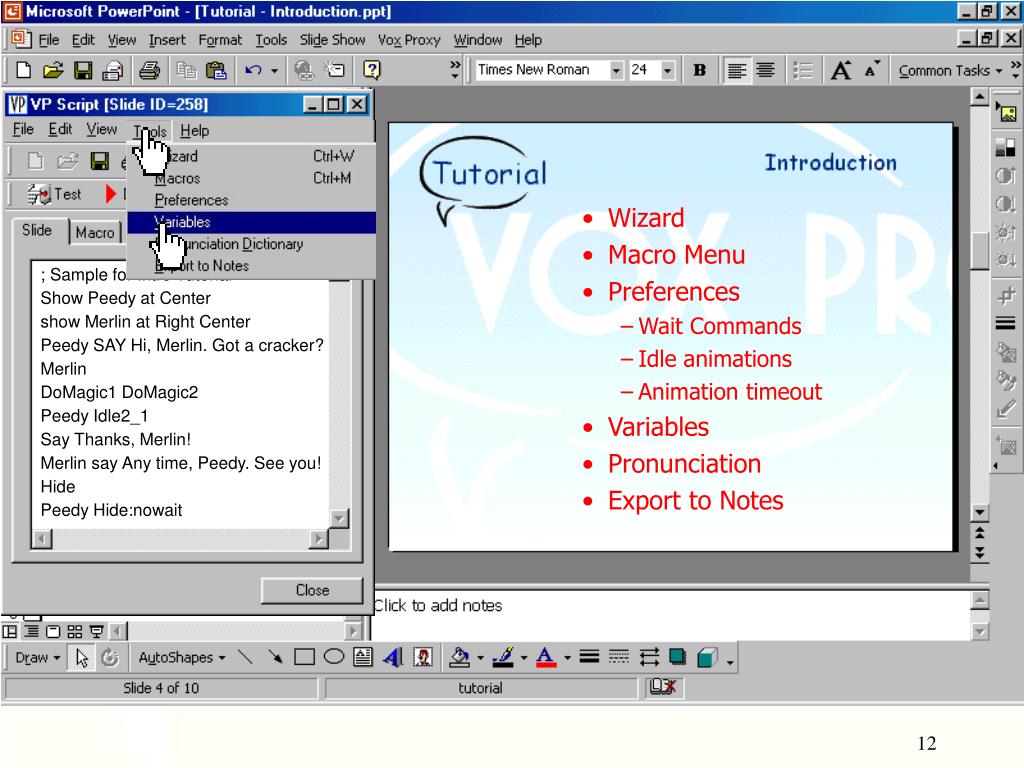Click the Shadow style icon

point(678,657)
